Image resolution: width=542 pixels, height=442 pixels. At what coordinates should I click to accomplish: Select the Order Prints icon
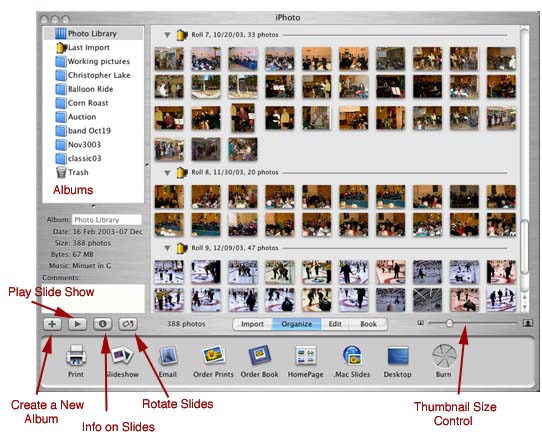(x=214, y=355)
